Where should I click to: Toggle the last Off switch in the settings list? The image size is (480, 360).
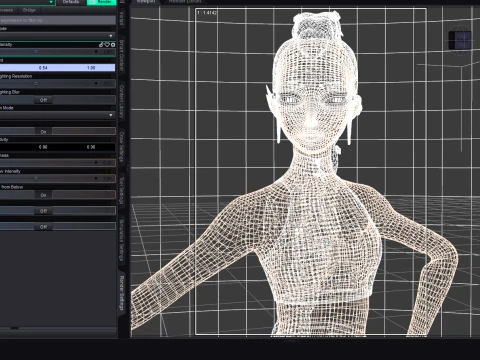(x=43, y=227)
